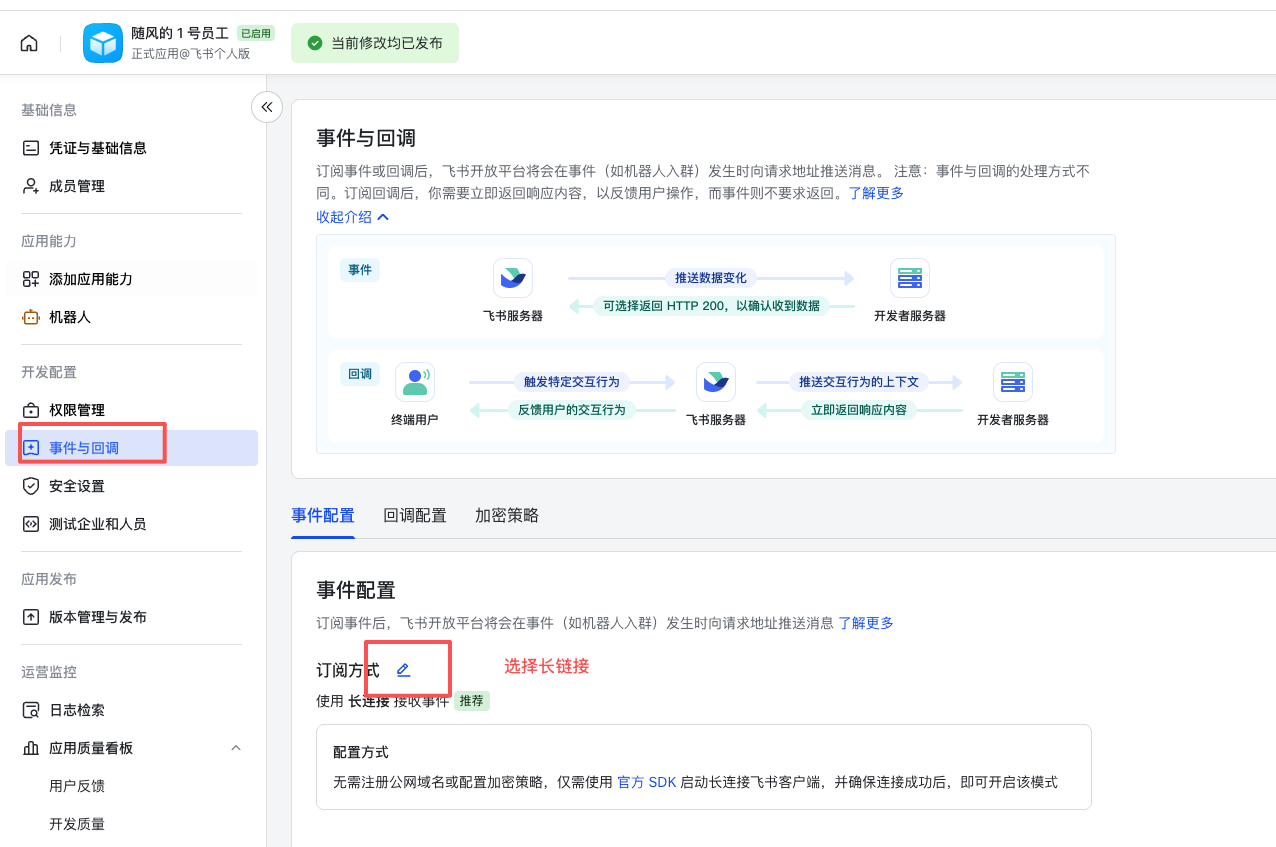The height and width of the screenshot is (847, 1276).
Task: Collapse the 应用质量看板 section chevron
Action: pos(236,747)
